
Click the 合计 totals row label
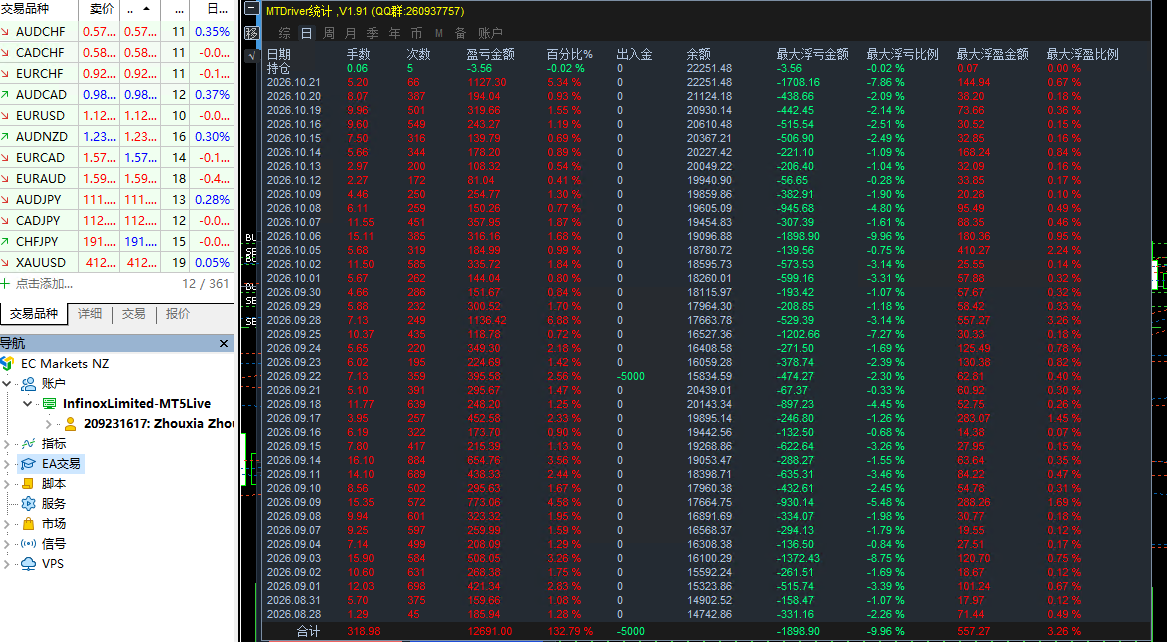click(x=308, y=631)
